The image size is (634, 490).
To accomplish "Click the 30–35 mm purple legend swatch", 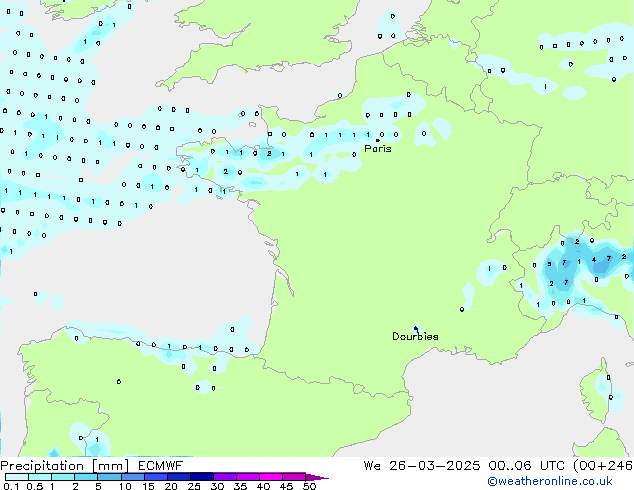I will click(225, 477).
